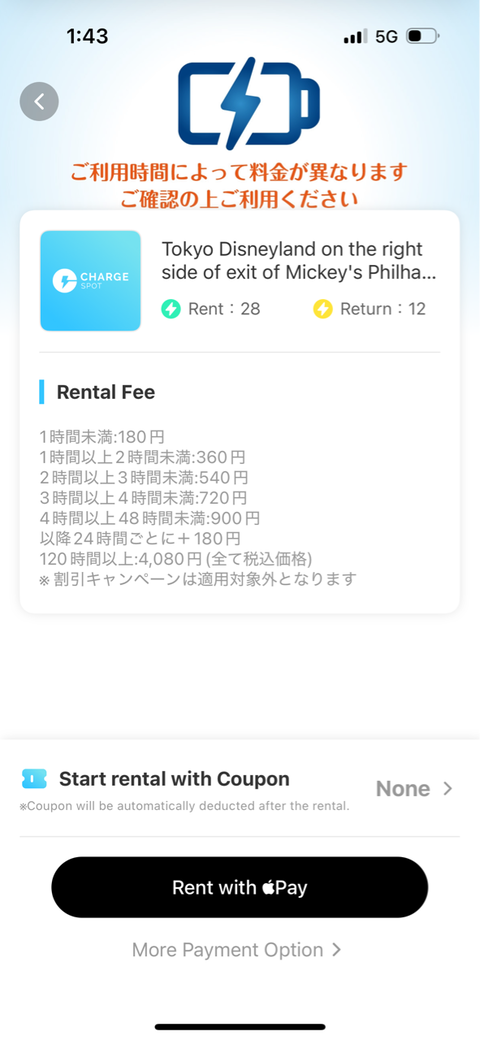Tap the Return: 12 count text
This screenshot has width=480, height=1040.
point(383,308)
